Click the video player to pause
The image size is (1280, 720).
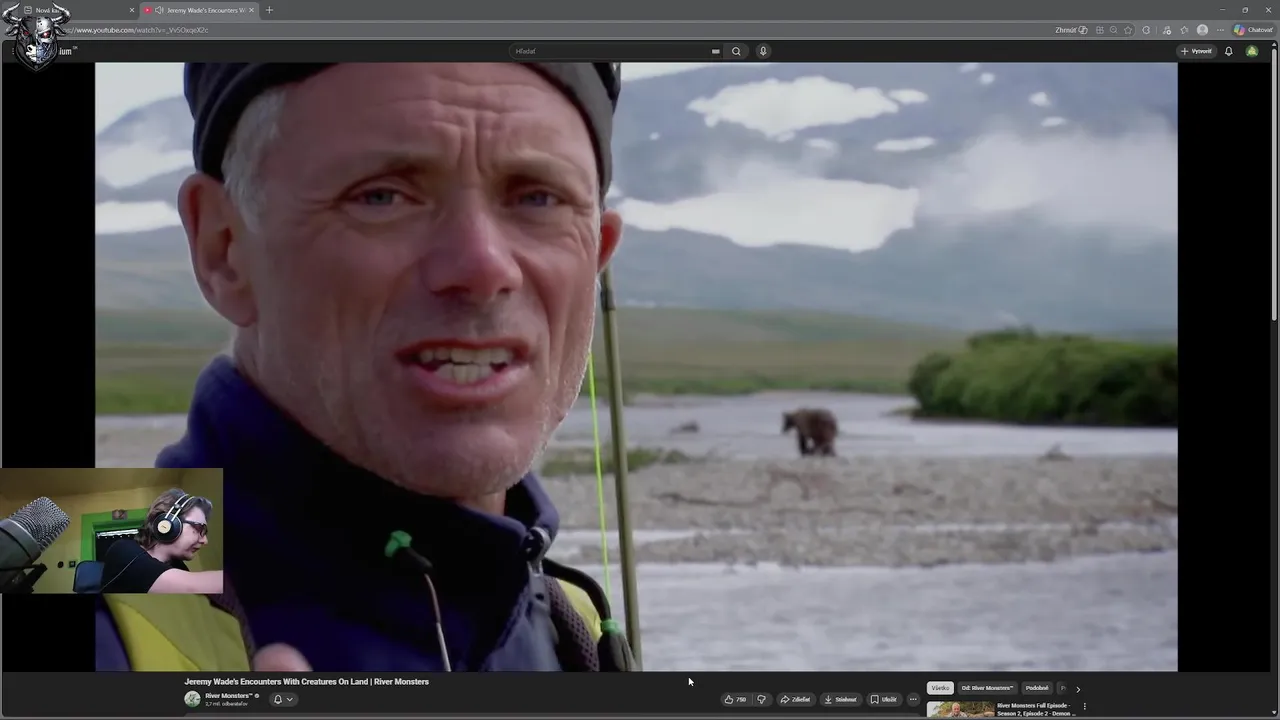click(636, 366)
